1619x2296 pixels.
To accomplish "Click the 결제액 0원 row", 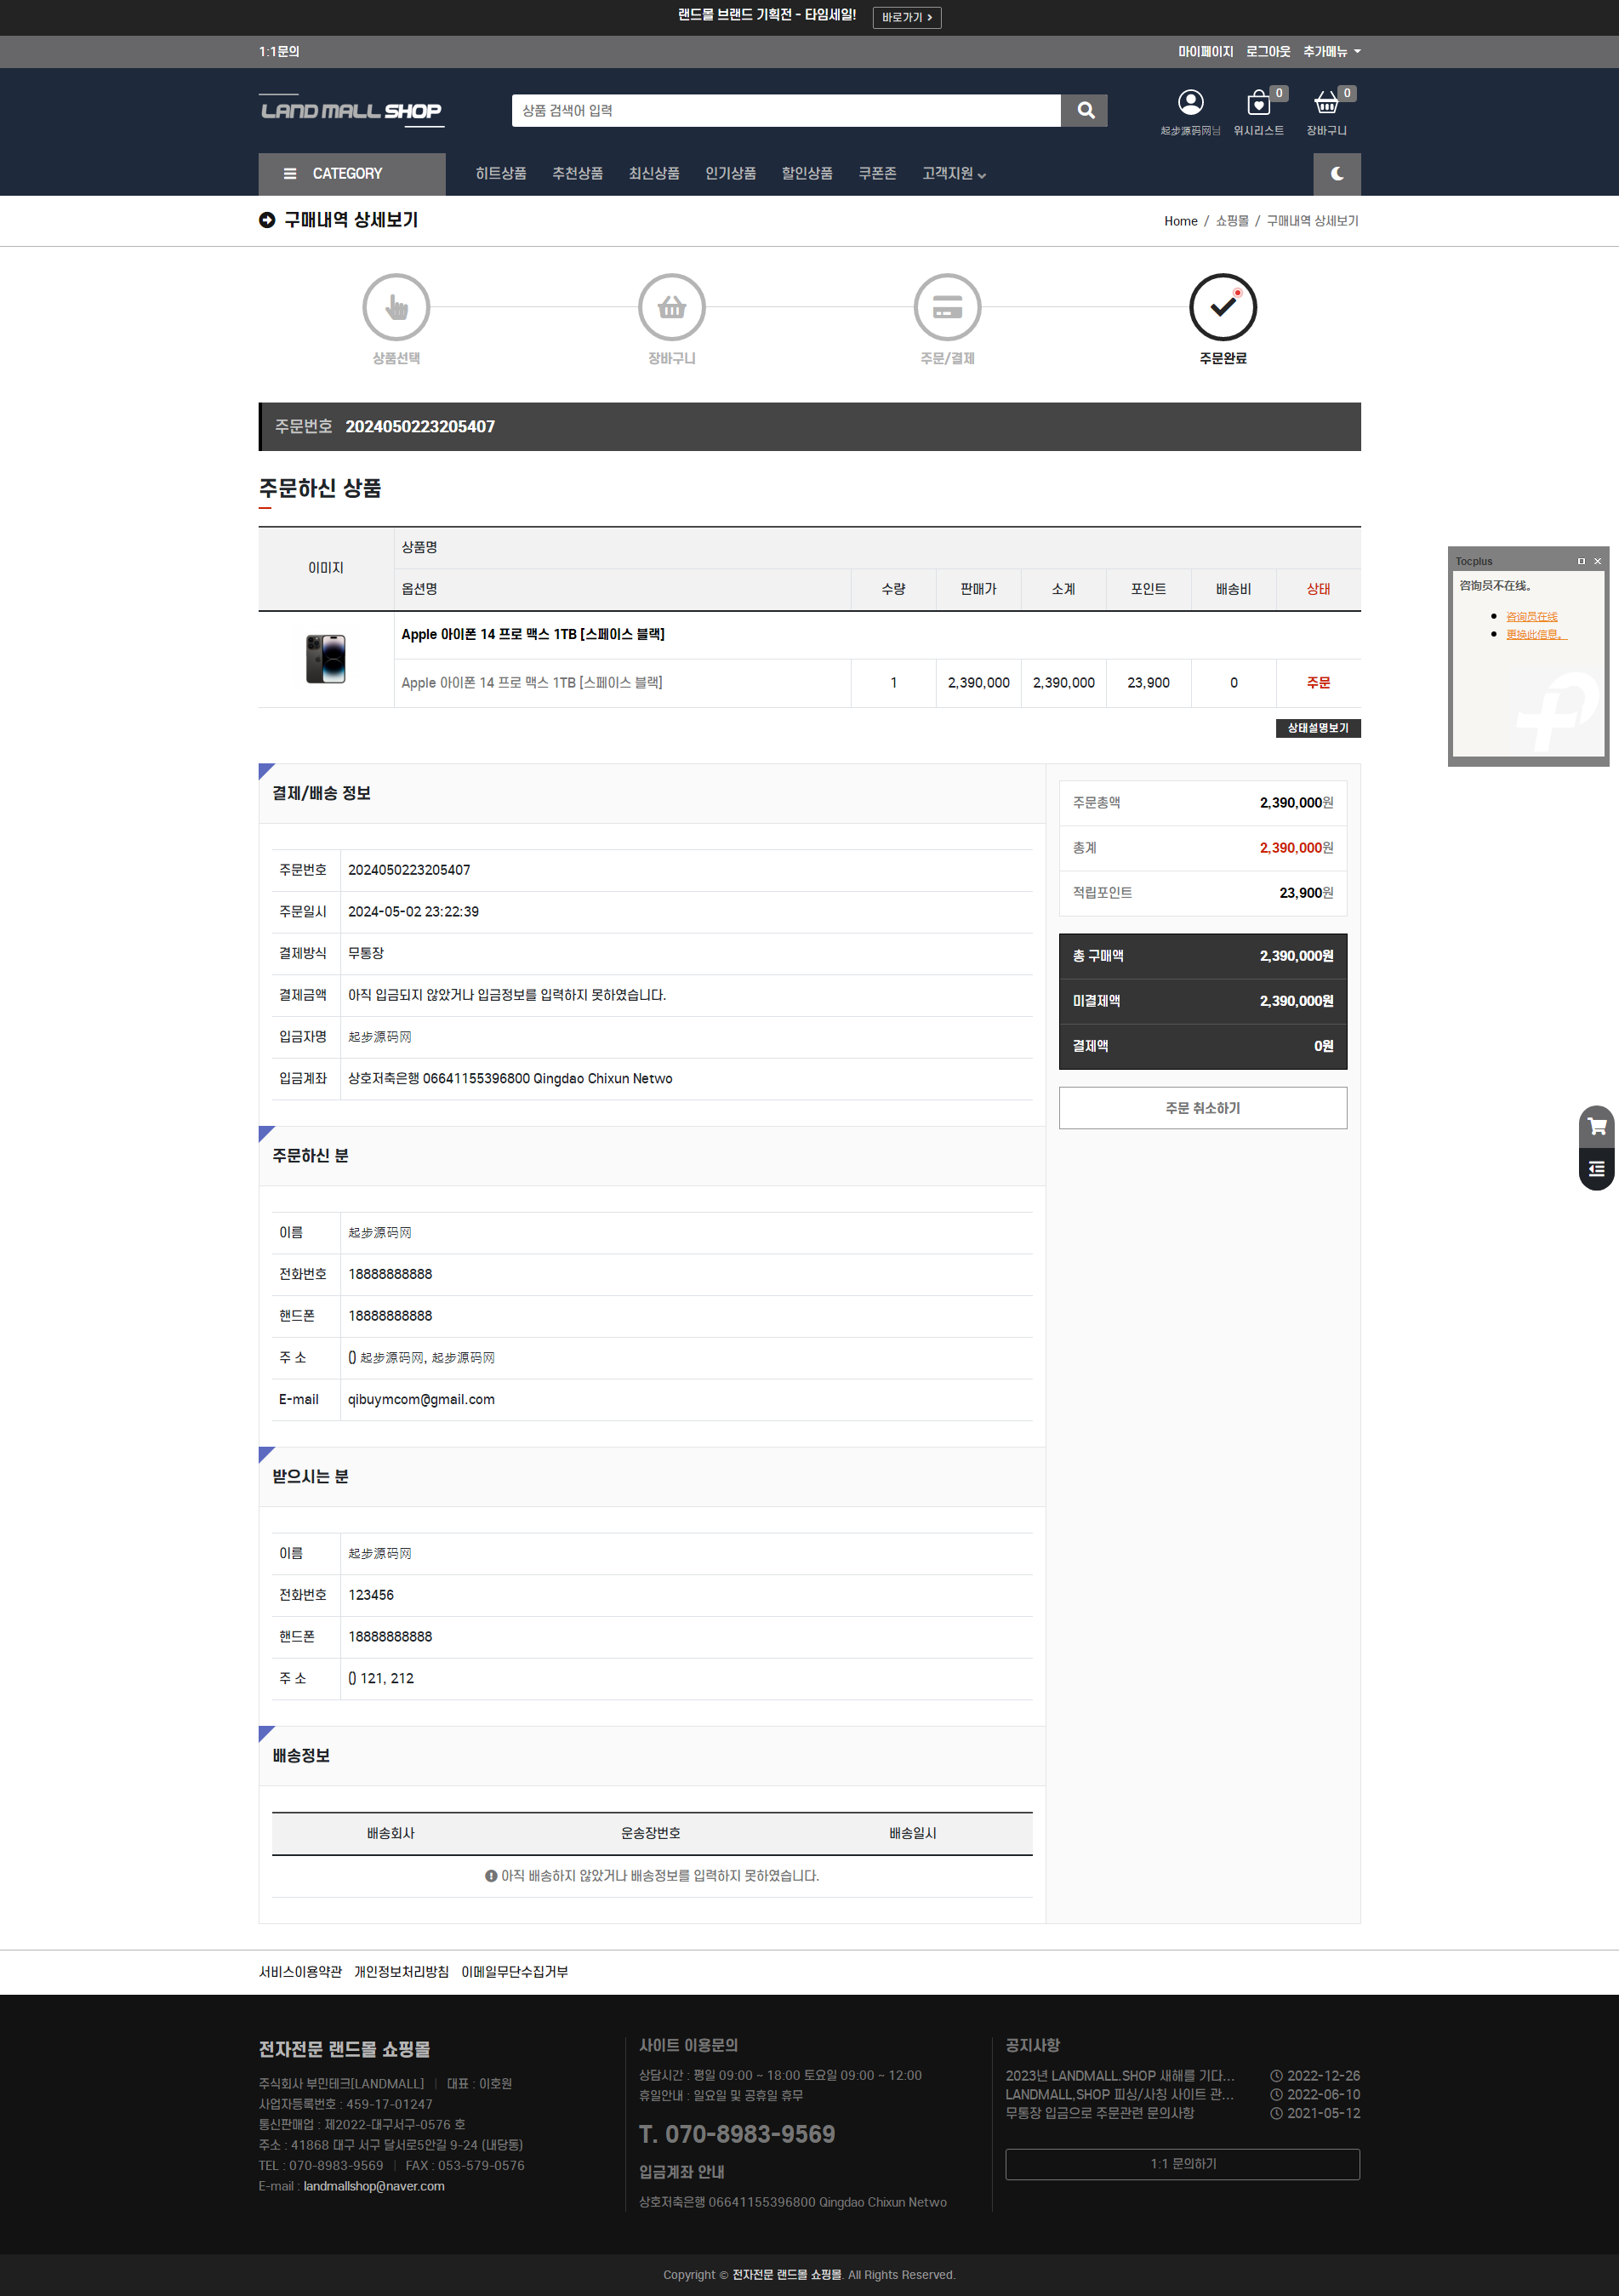I will (1203, 1046).
